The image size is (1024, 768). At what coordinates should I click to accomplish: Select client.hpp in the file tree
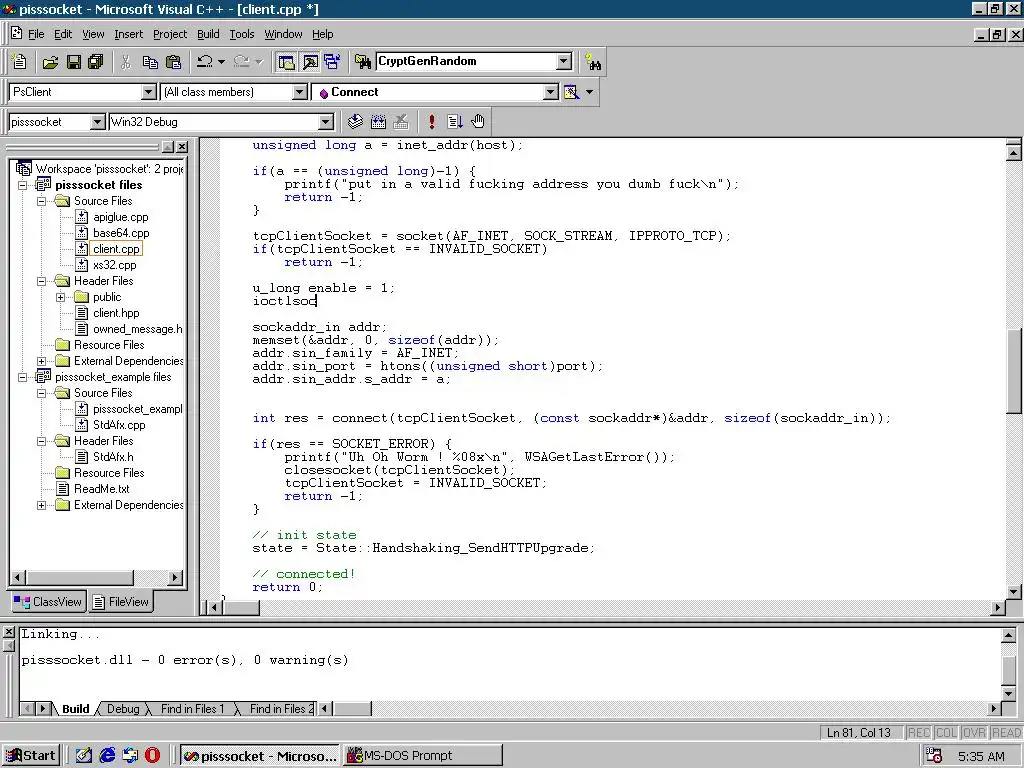(x=116, y=313)
